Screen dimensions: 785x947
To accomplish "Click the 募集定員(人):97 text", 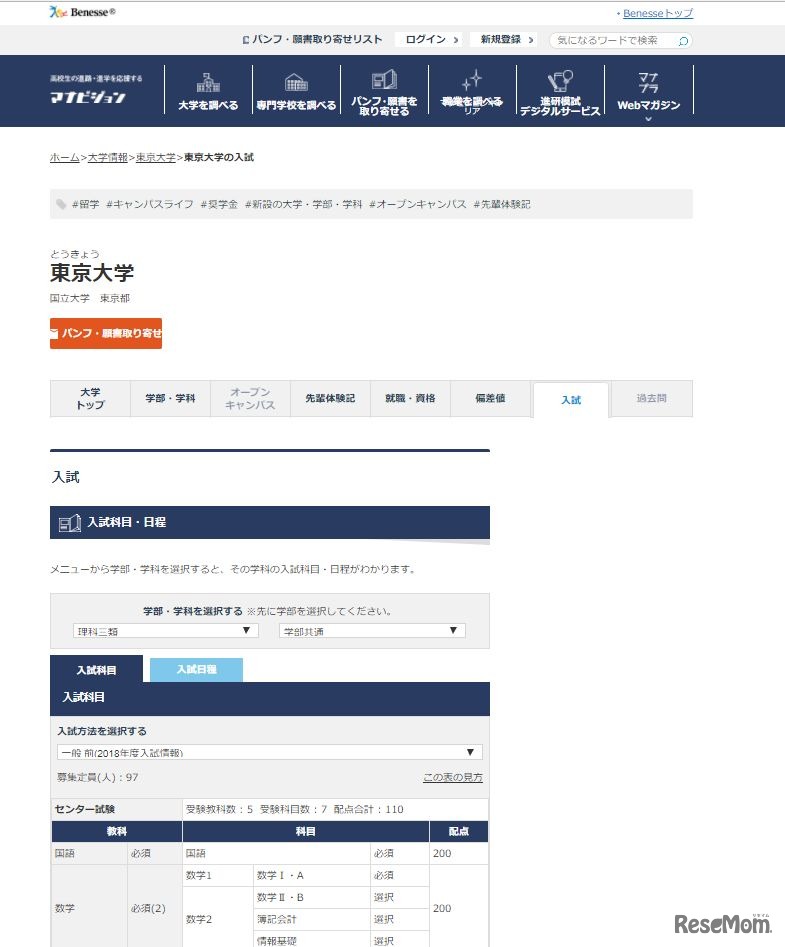I will (98, 777).
